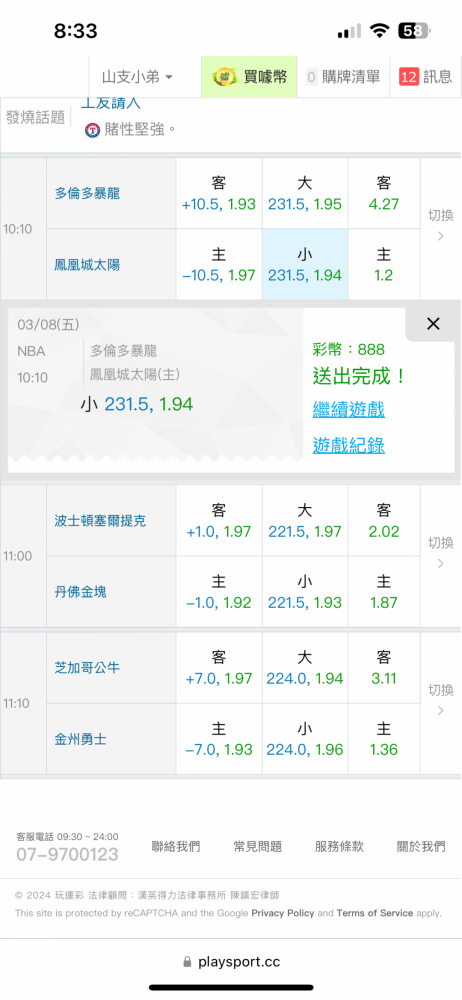
Task: Open the 山支小弟 account dropdown
Action: tap(137, 77)
